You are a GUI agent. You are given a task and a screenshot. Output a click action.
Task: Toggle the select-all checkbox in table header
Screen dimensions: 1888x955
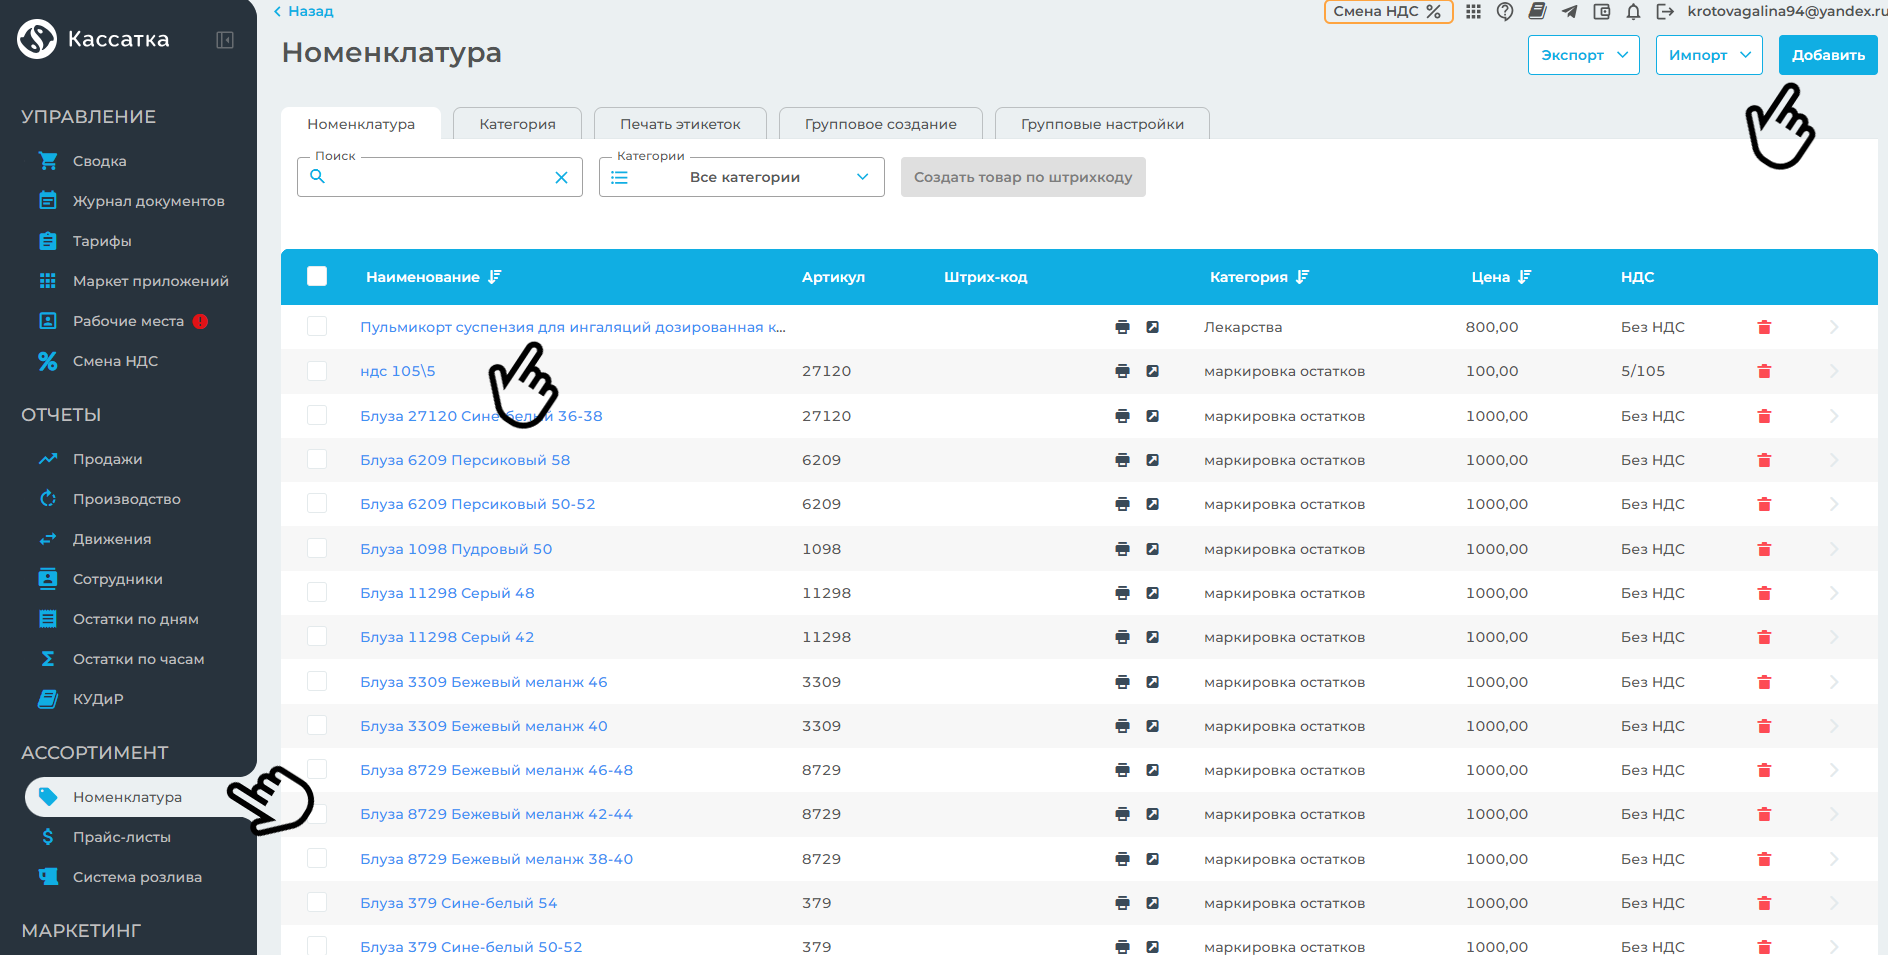317,277
